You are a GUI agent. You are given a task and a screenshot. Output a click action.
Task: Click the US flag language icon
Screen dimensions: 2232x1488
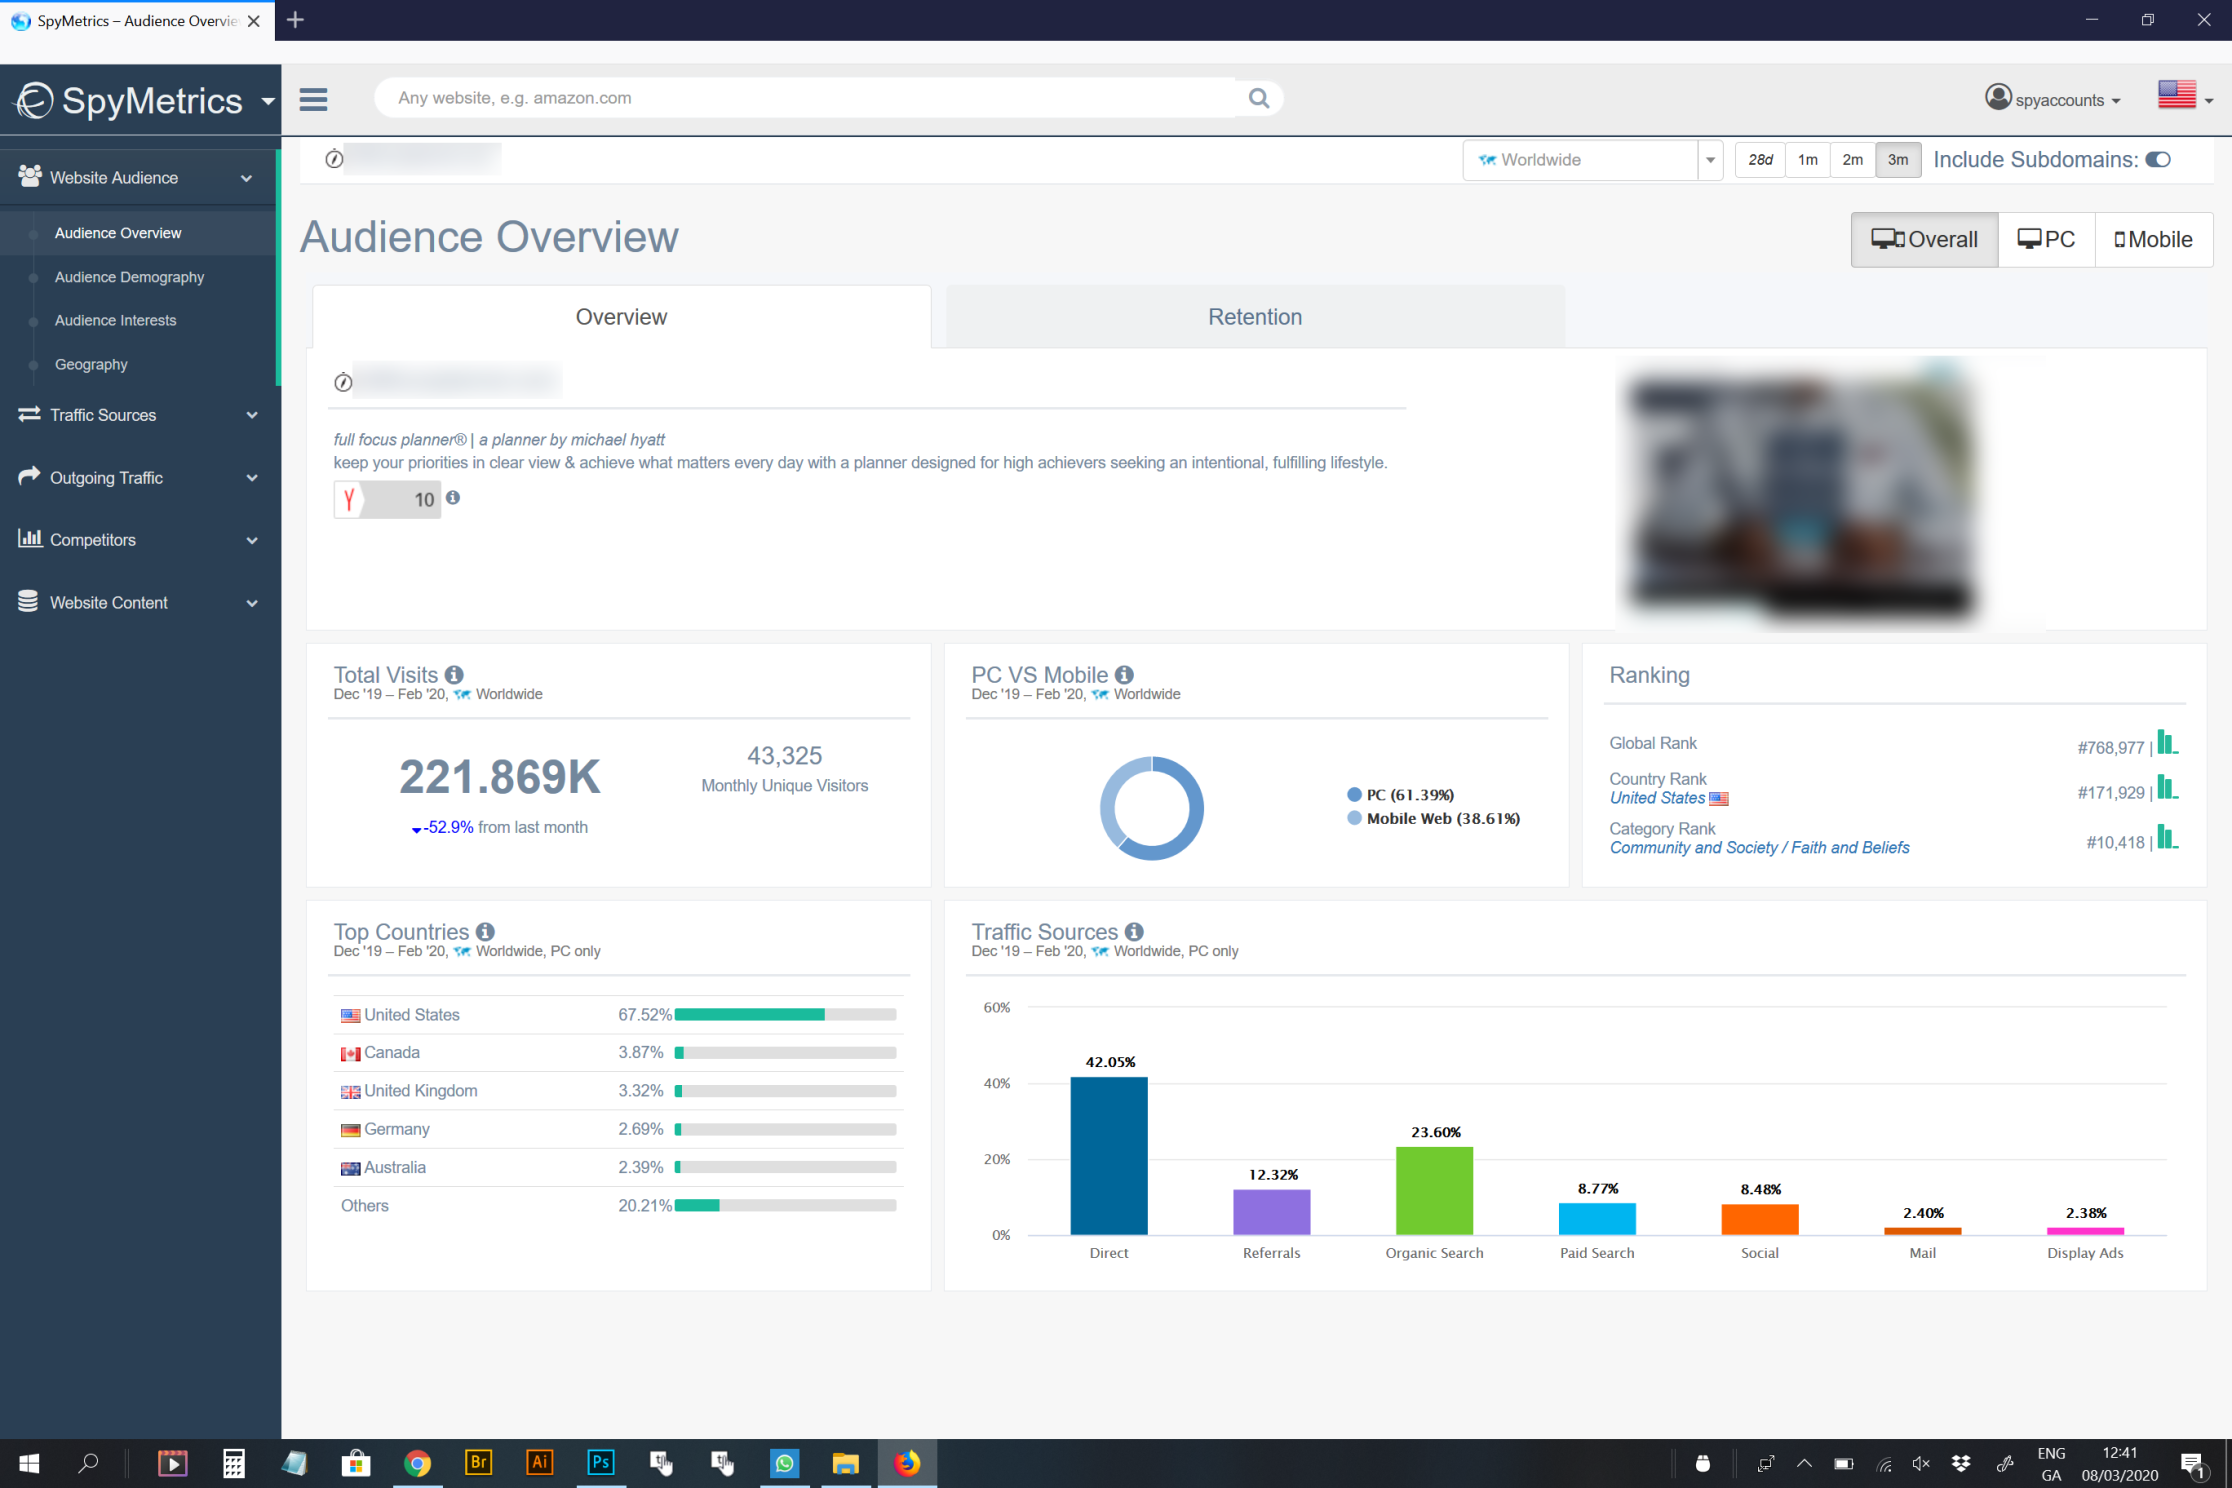point(2176,94)
